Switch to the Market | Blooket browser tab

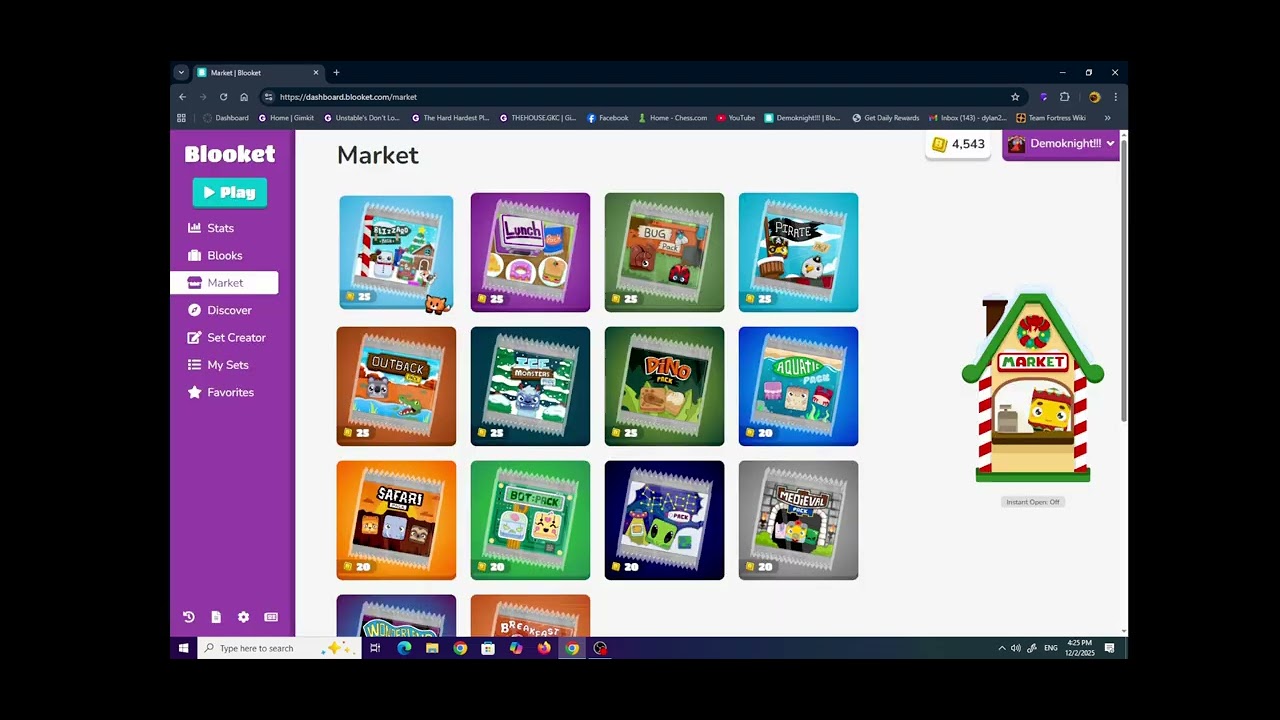[x=257, y=72]
